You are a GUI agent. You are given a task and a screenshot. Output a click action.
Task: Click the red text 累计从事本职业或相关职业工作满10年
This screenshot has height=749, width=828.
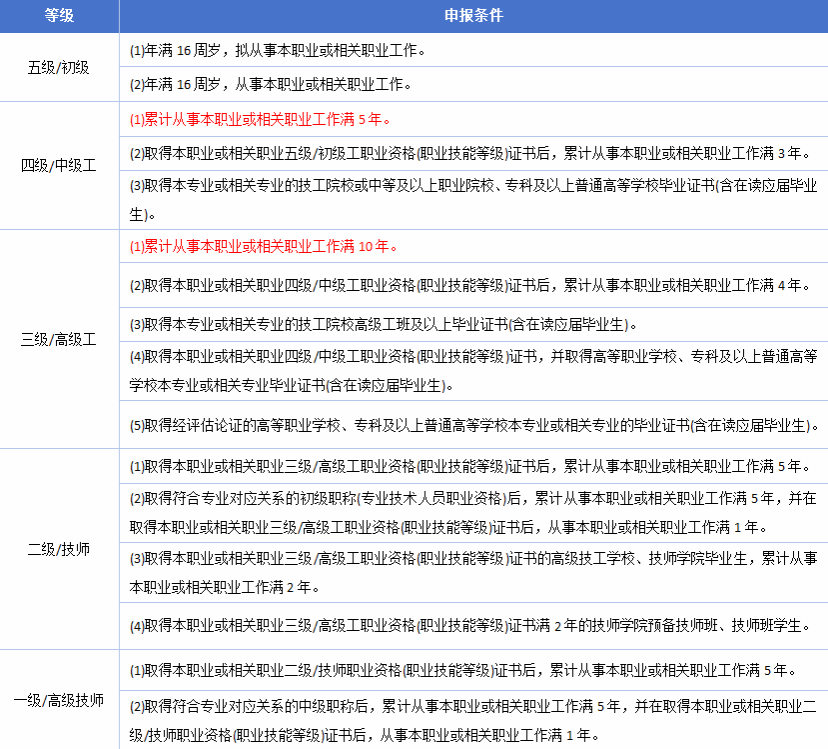tap(264, 246)
